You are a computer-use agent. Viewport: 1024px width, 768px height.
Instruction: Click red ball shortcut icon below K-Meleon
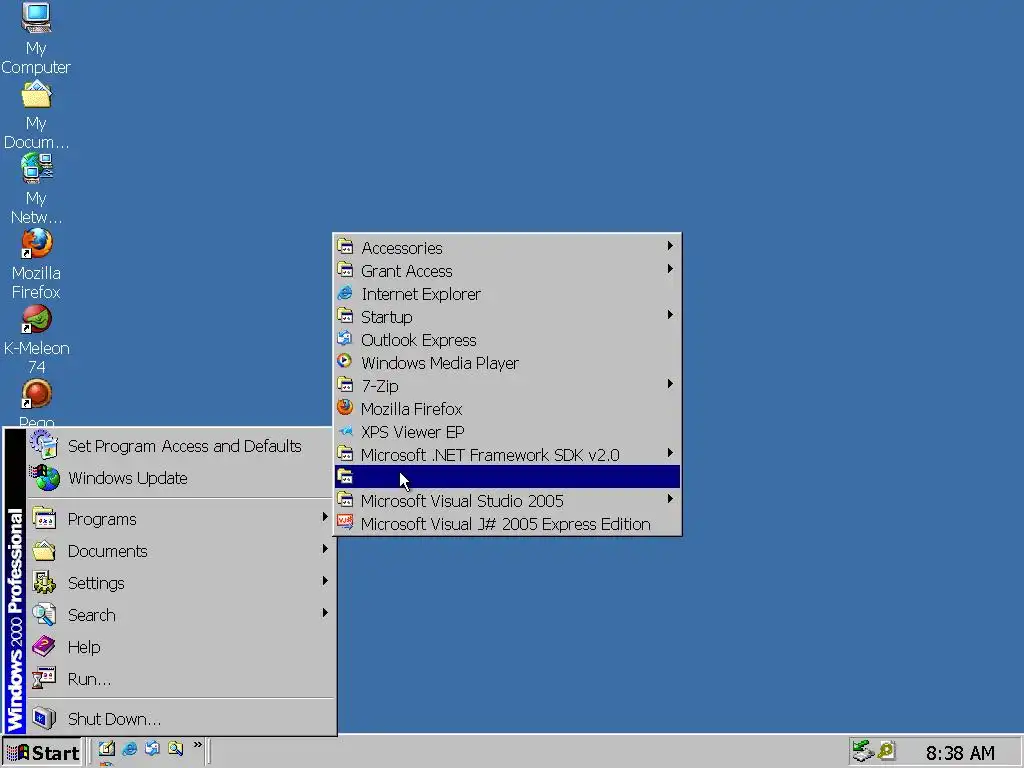[36, 394]
